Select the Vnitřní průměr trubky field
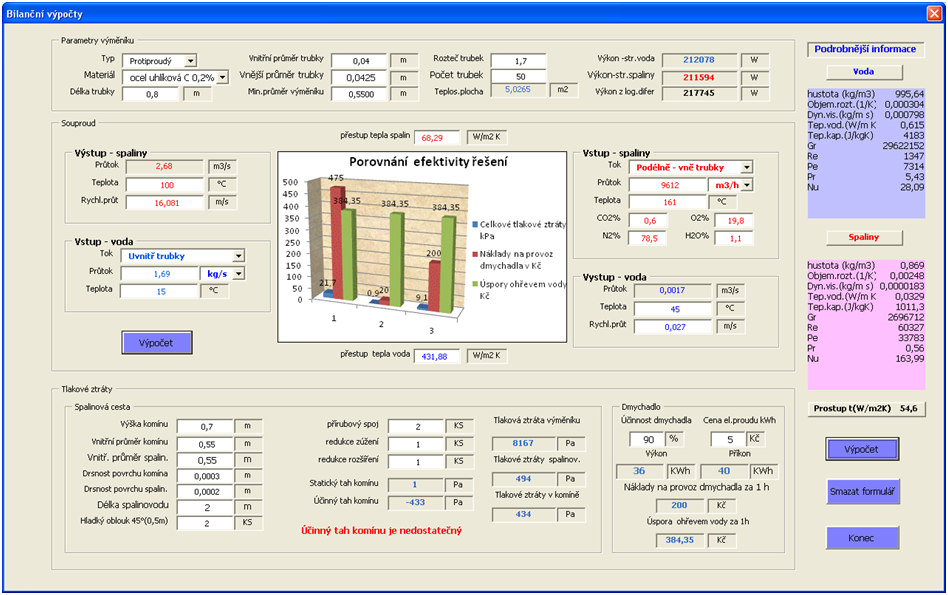948x595 pixels. click(359, 61)
